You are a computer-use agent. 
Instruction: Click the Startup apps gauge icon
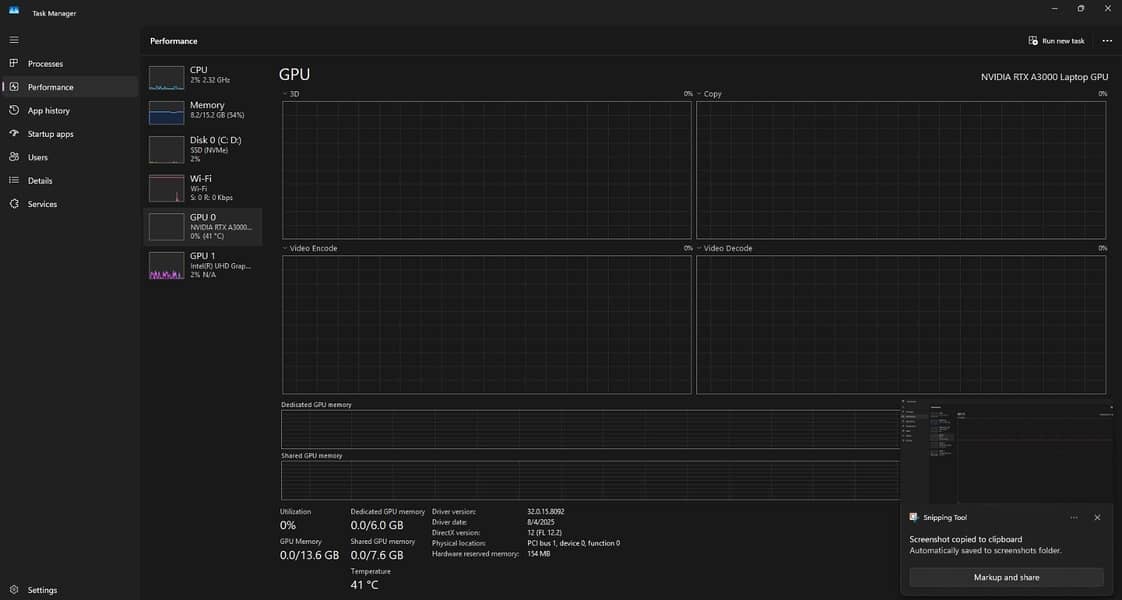14,134
